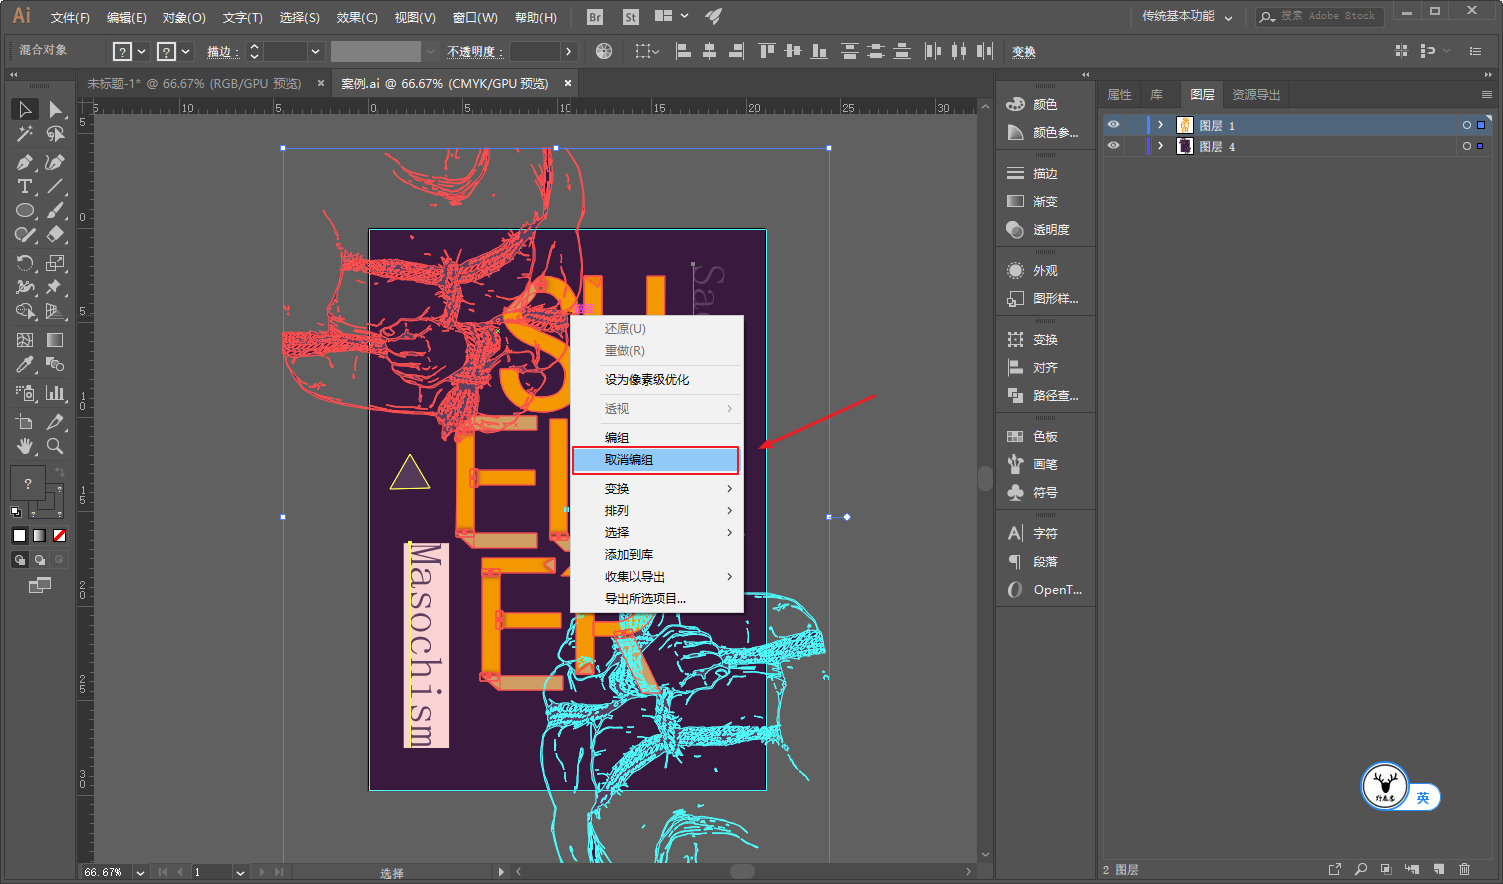This screenshot has height=884, width=1503.
Task: Click the 搜索 Adobe Stock search field
Action: [x=1318, y=16]
